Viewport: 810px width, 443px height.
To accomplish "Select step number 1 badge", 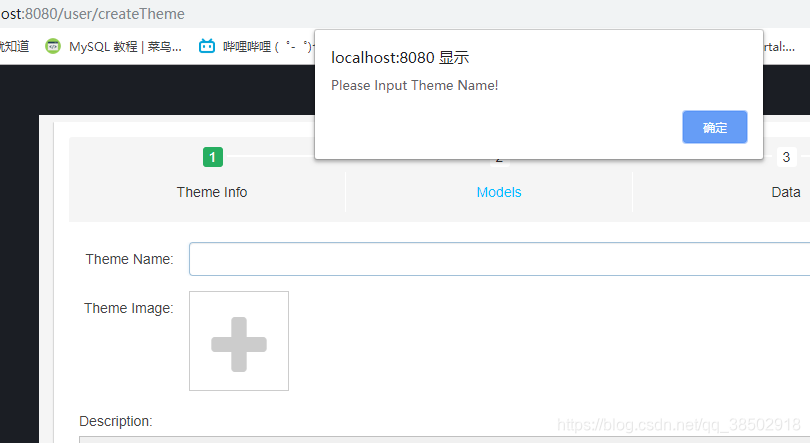I will click(x=213, y=157).
